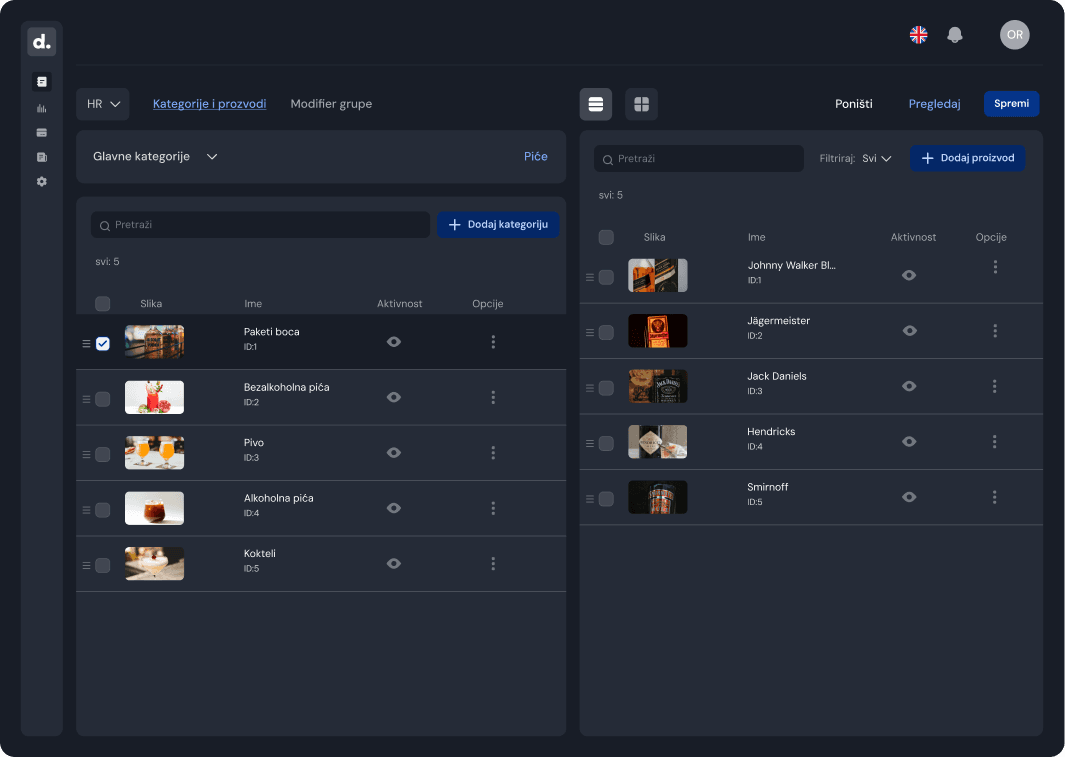The width and height of the screenshot is (1065, 757).
Task: Open the HR language dropdown
Action: 103,104
